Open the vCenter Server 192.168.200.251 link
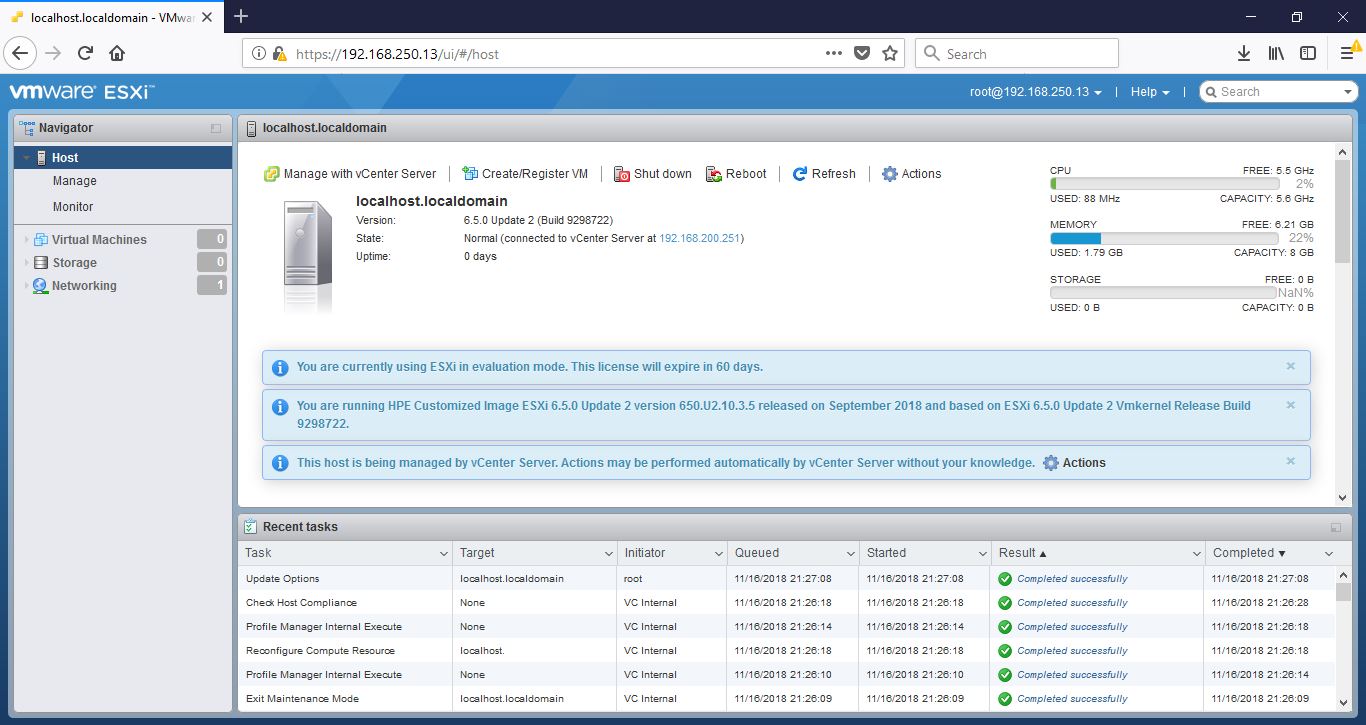The height and width of the screenshot is (725, 1366). point(699,238)
